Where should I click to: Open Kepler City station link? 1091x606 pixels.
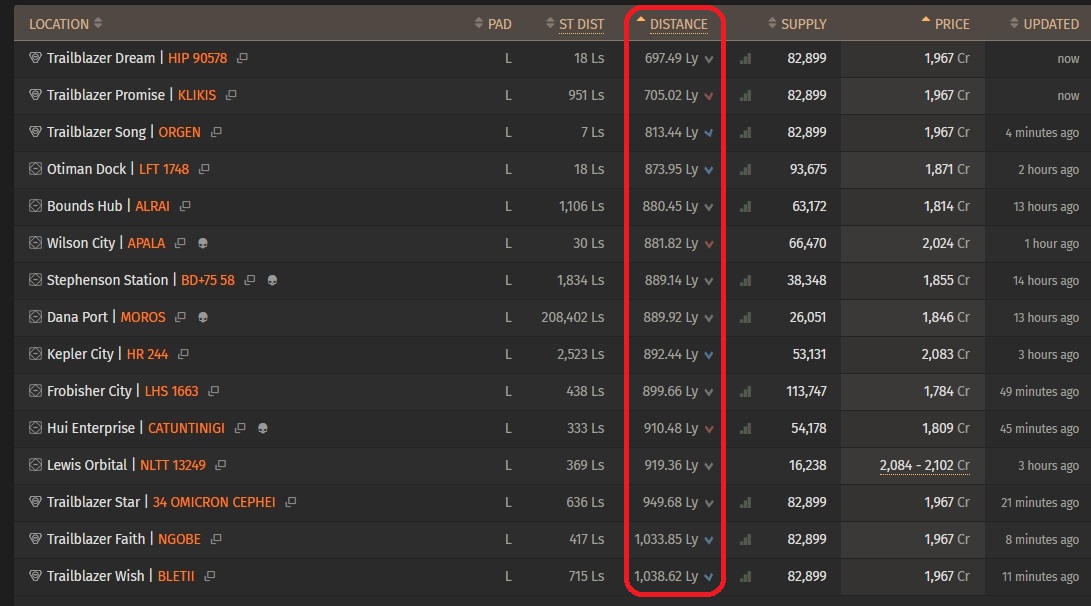tap(80, 353)
